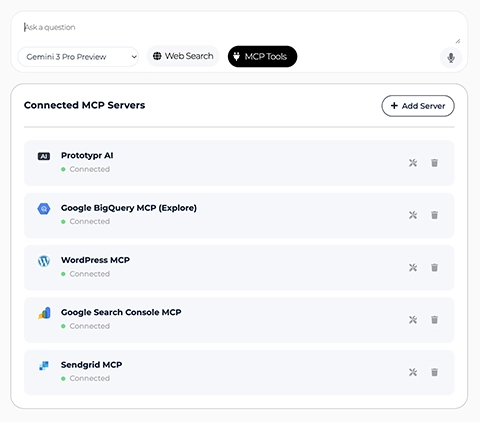Select the WordPress MCP server name
480x422 pixels.
95,260
